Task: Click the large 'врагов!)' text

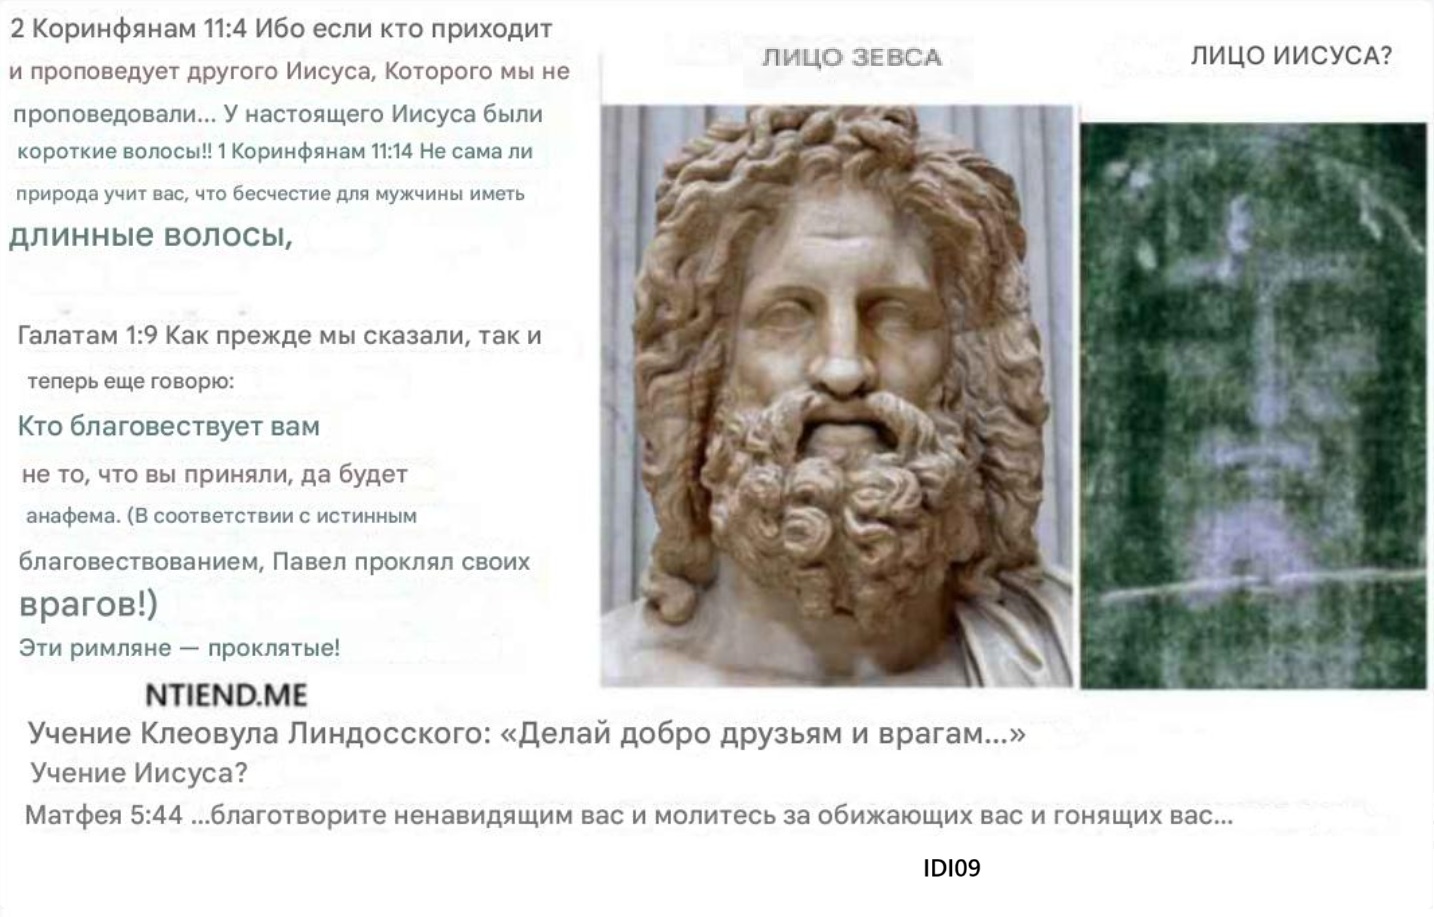Action: coord(88,604)
